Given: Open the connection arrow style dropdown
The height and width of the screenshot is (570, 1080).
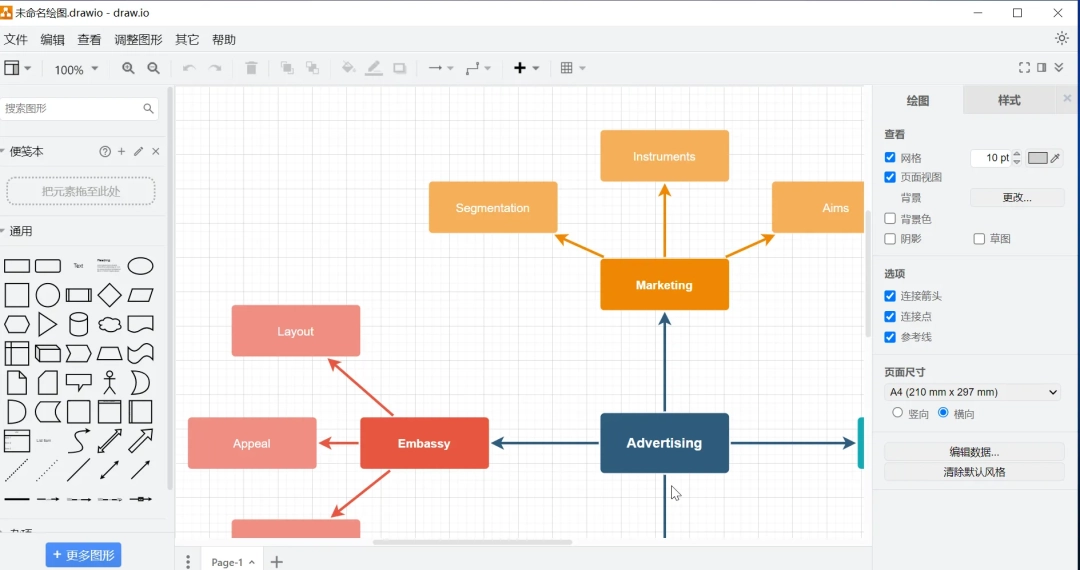Looking at the screenshot, I should pyautogui.click(x=441, y=68).
